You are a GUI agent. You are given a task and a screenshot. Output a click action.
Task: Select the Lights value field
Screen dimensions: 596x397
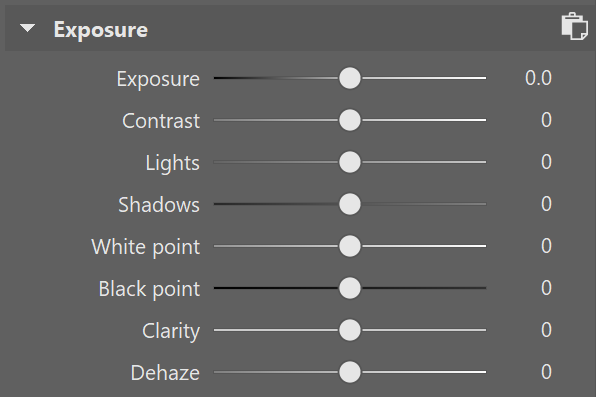(x=546, y=162)
